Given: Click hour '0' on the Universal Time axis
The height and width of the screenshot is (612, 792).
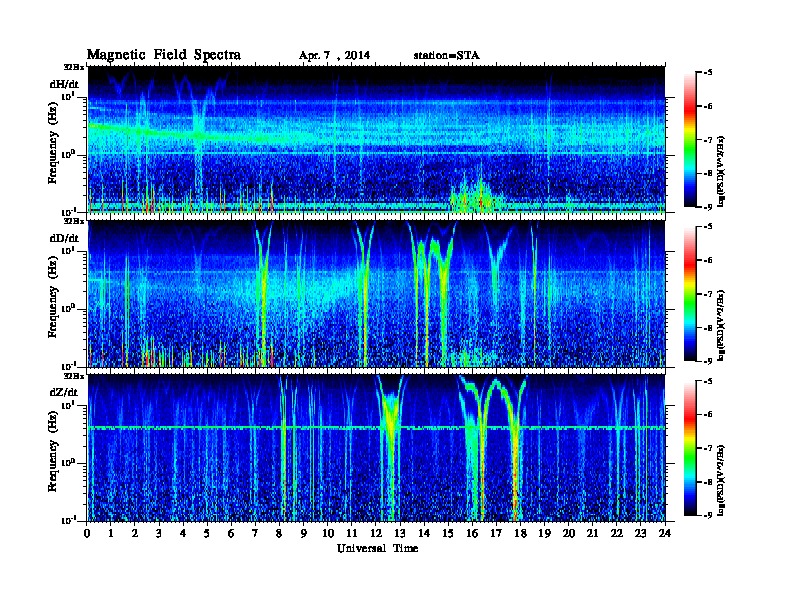Looking at the screenshot, I should point(87,533).
